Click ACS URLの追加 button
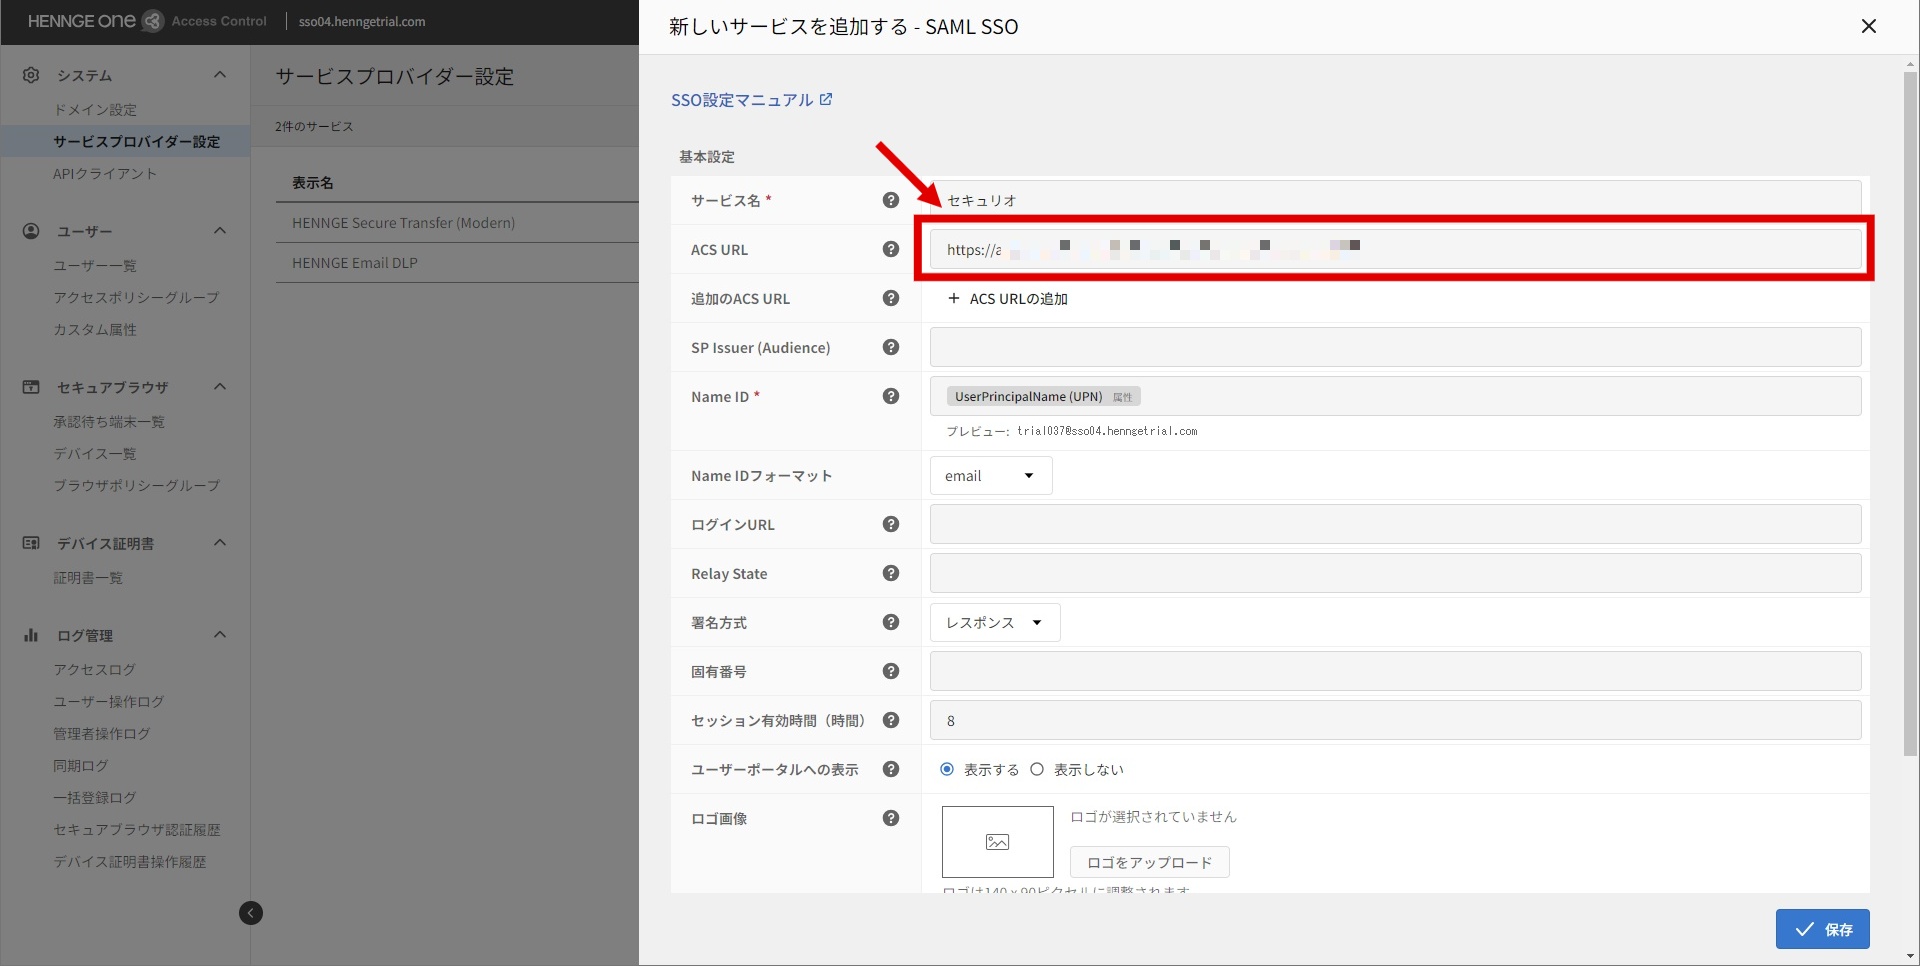This screenshot has height=966, width=1920. pyautogui.click(x=1008, y=298)
